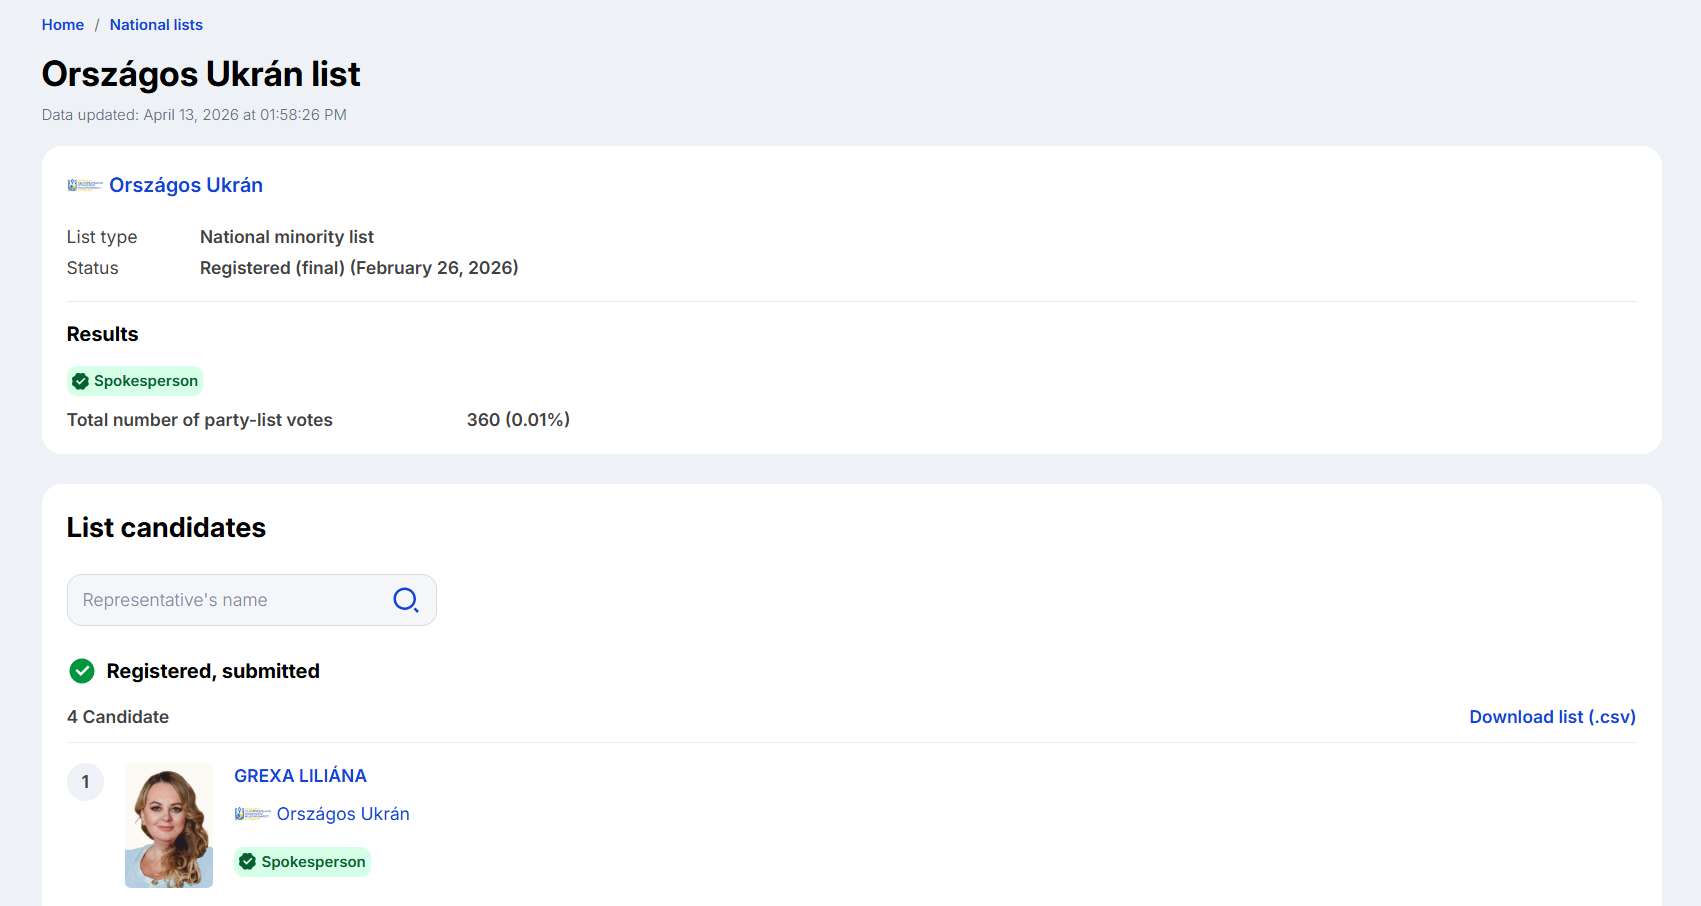Screen dimensions: 1701x906
Task: Click the Spokesperson badge on the candidate row
Action: tap(303, 862)
